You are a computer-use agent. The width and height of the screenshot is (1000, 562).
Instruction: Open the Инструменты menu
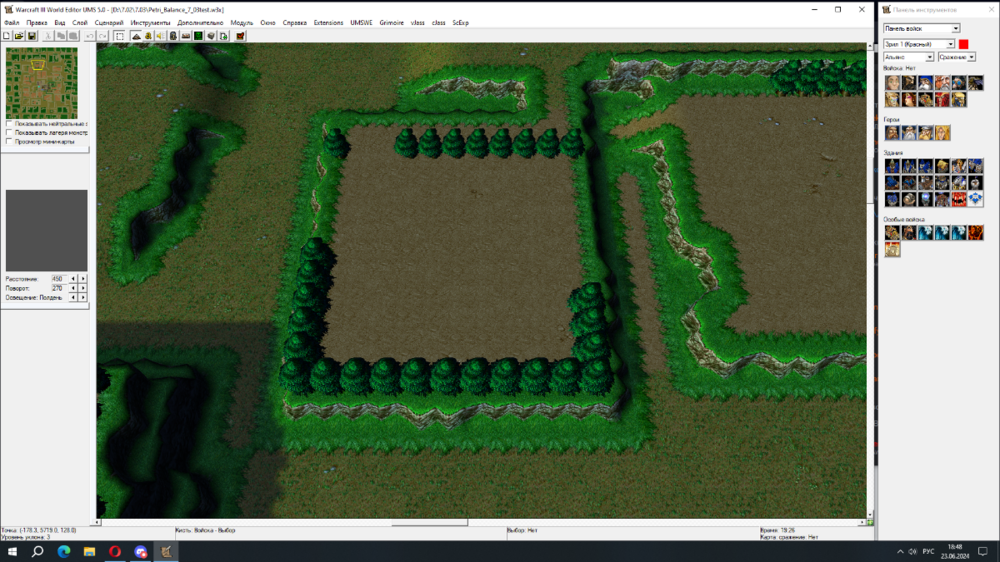click(x=150, y=22)
